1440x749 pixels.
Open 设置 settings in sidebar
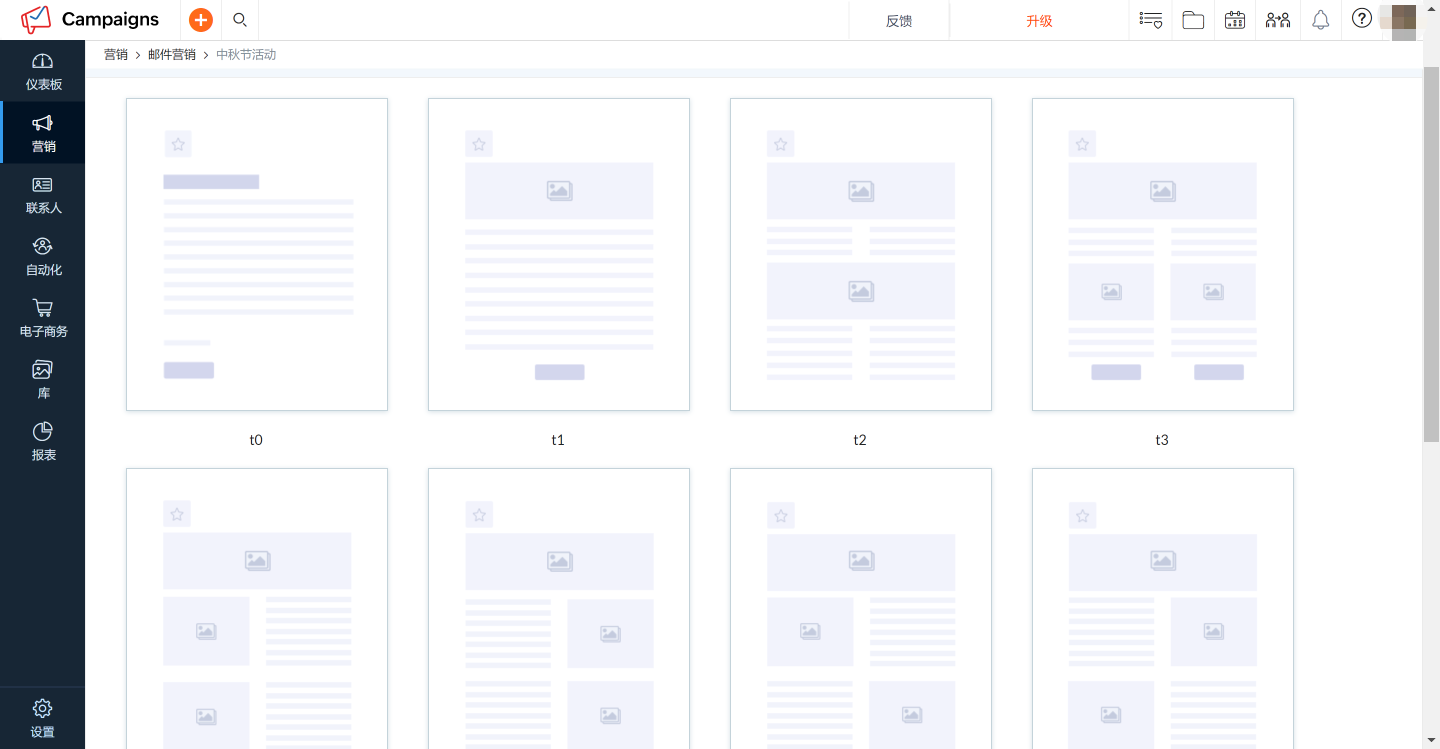tap(42, 718)
